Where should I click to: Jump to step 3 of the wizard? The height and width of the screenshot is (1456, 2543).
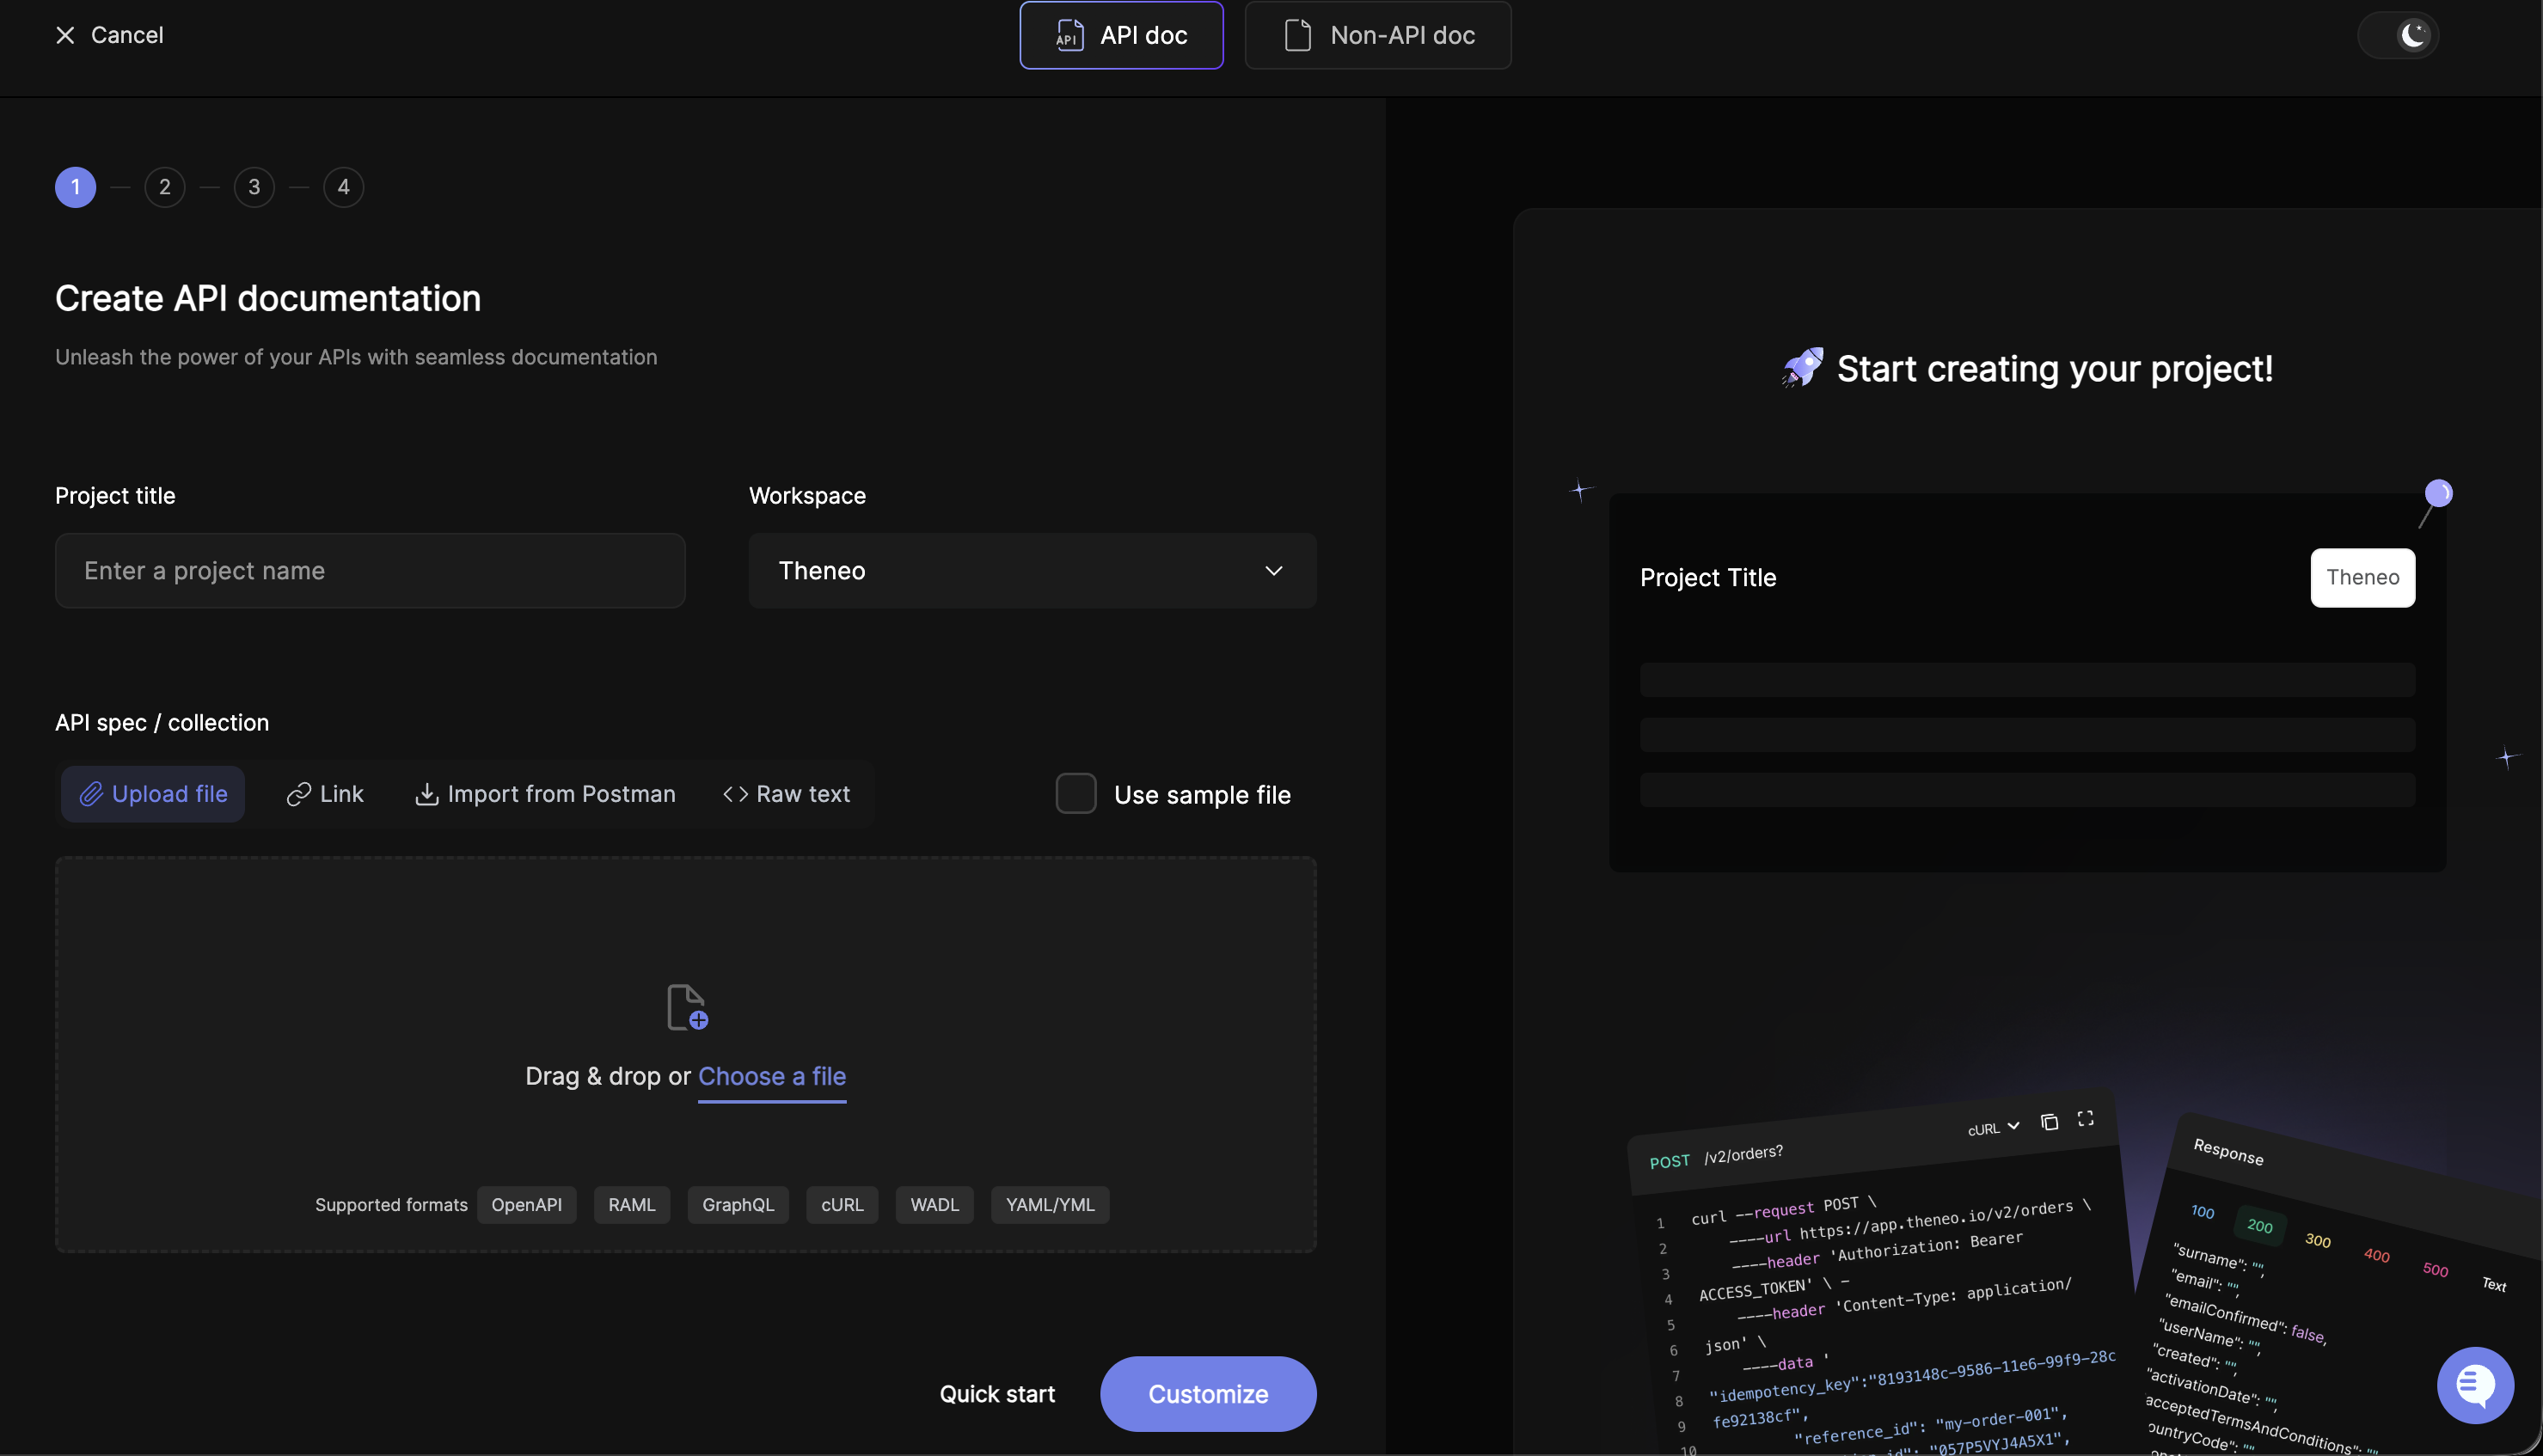pyautogui.click(x=254, y=187)
